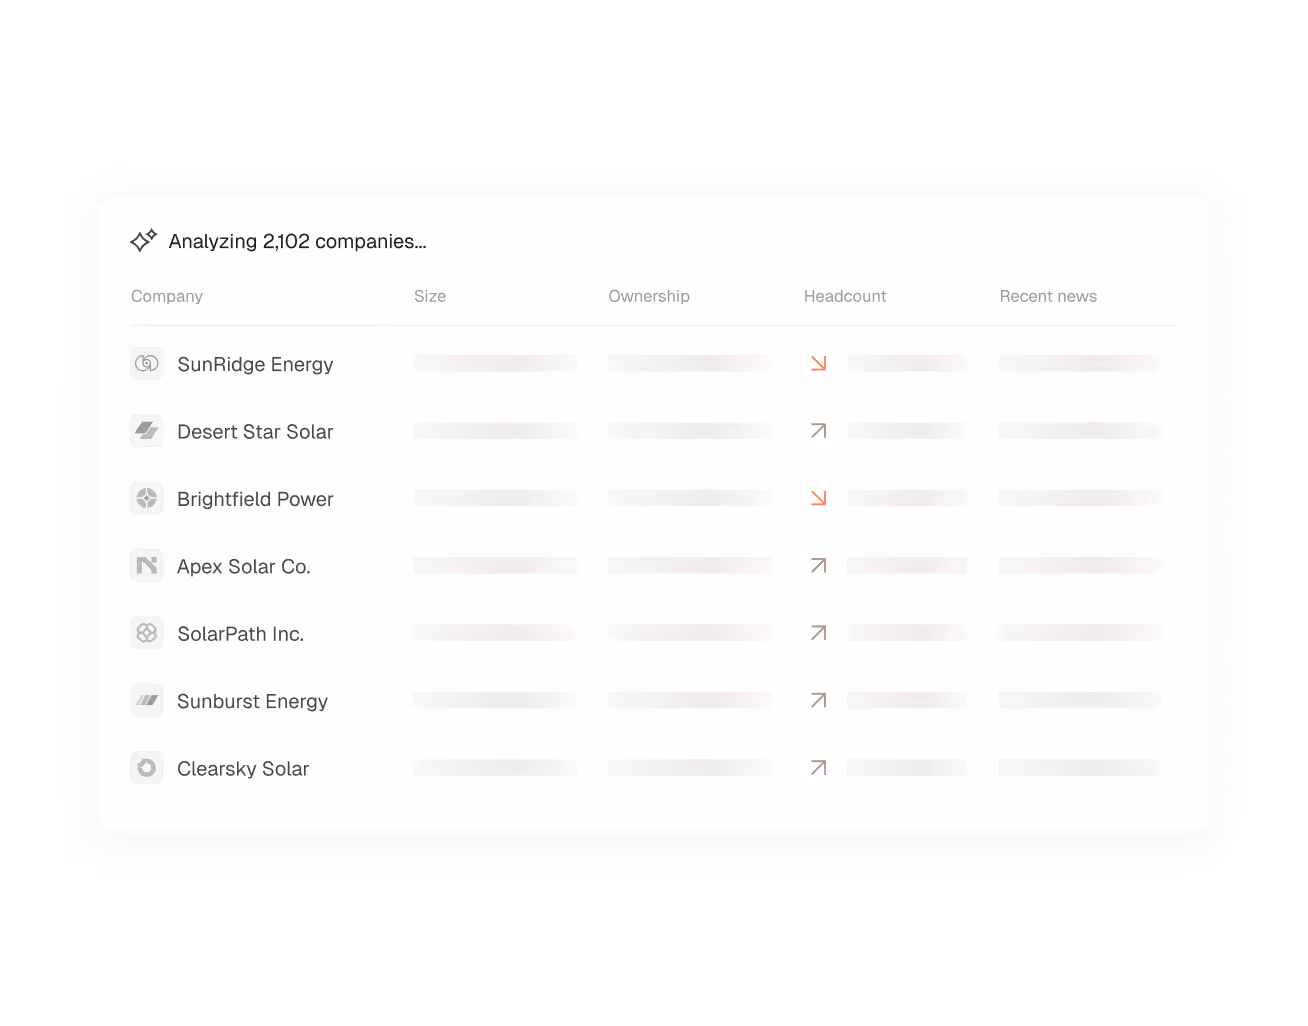Click the Ownership column header
1308x1026 pixels.
[649, 296]
